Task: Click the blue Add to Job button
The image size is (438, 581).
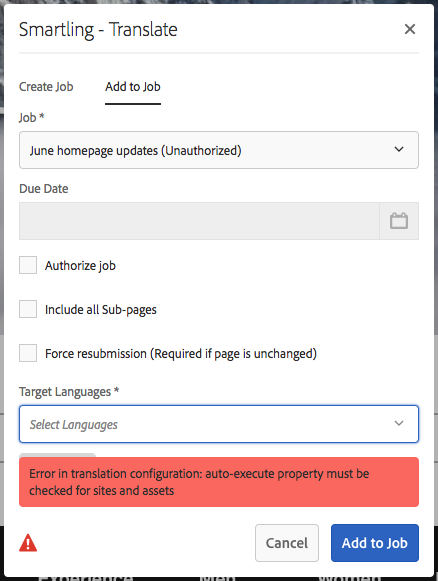Action: click(375, 543)
